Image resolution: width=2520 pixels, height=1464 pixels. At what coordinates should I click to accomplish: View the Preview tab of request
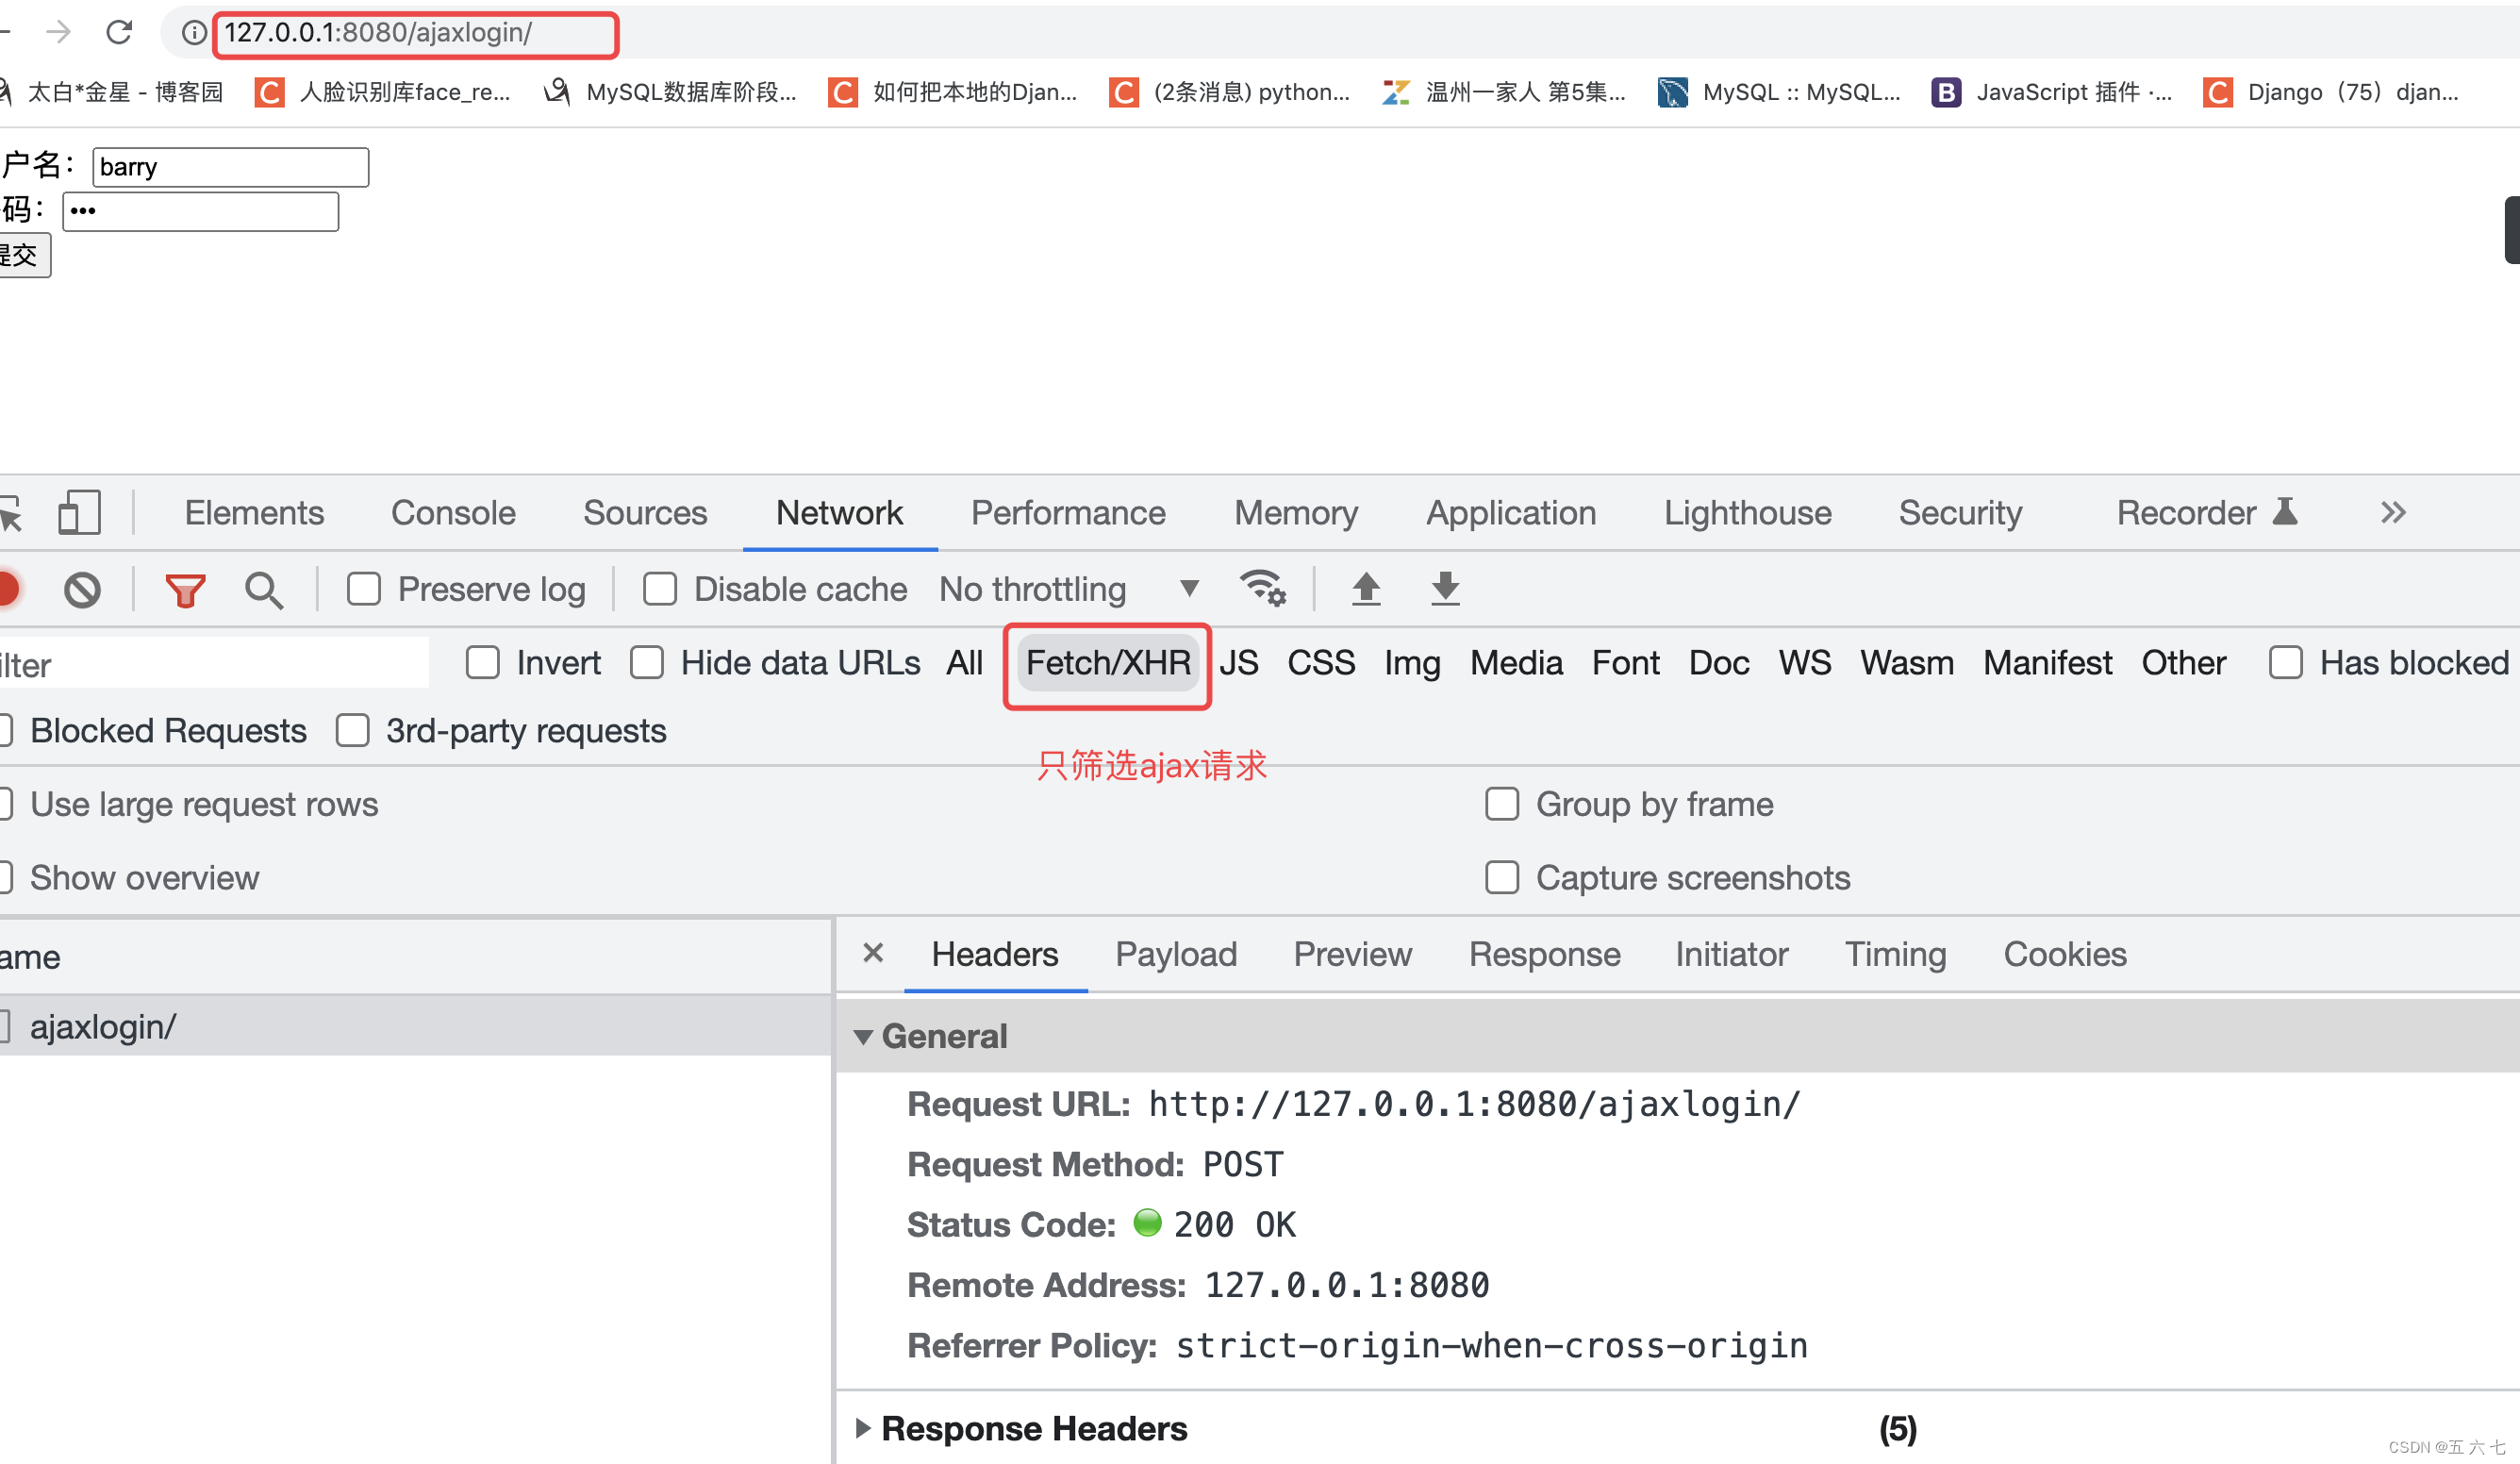coord(1352,954)
